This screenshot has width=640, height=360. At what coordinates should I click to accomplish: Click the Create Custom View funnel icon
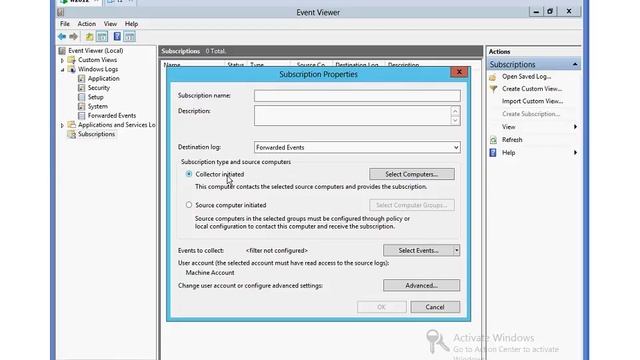click(x=493, y=89)
